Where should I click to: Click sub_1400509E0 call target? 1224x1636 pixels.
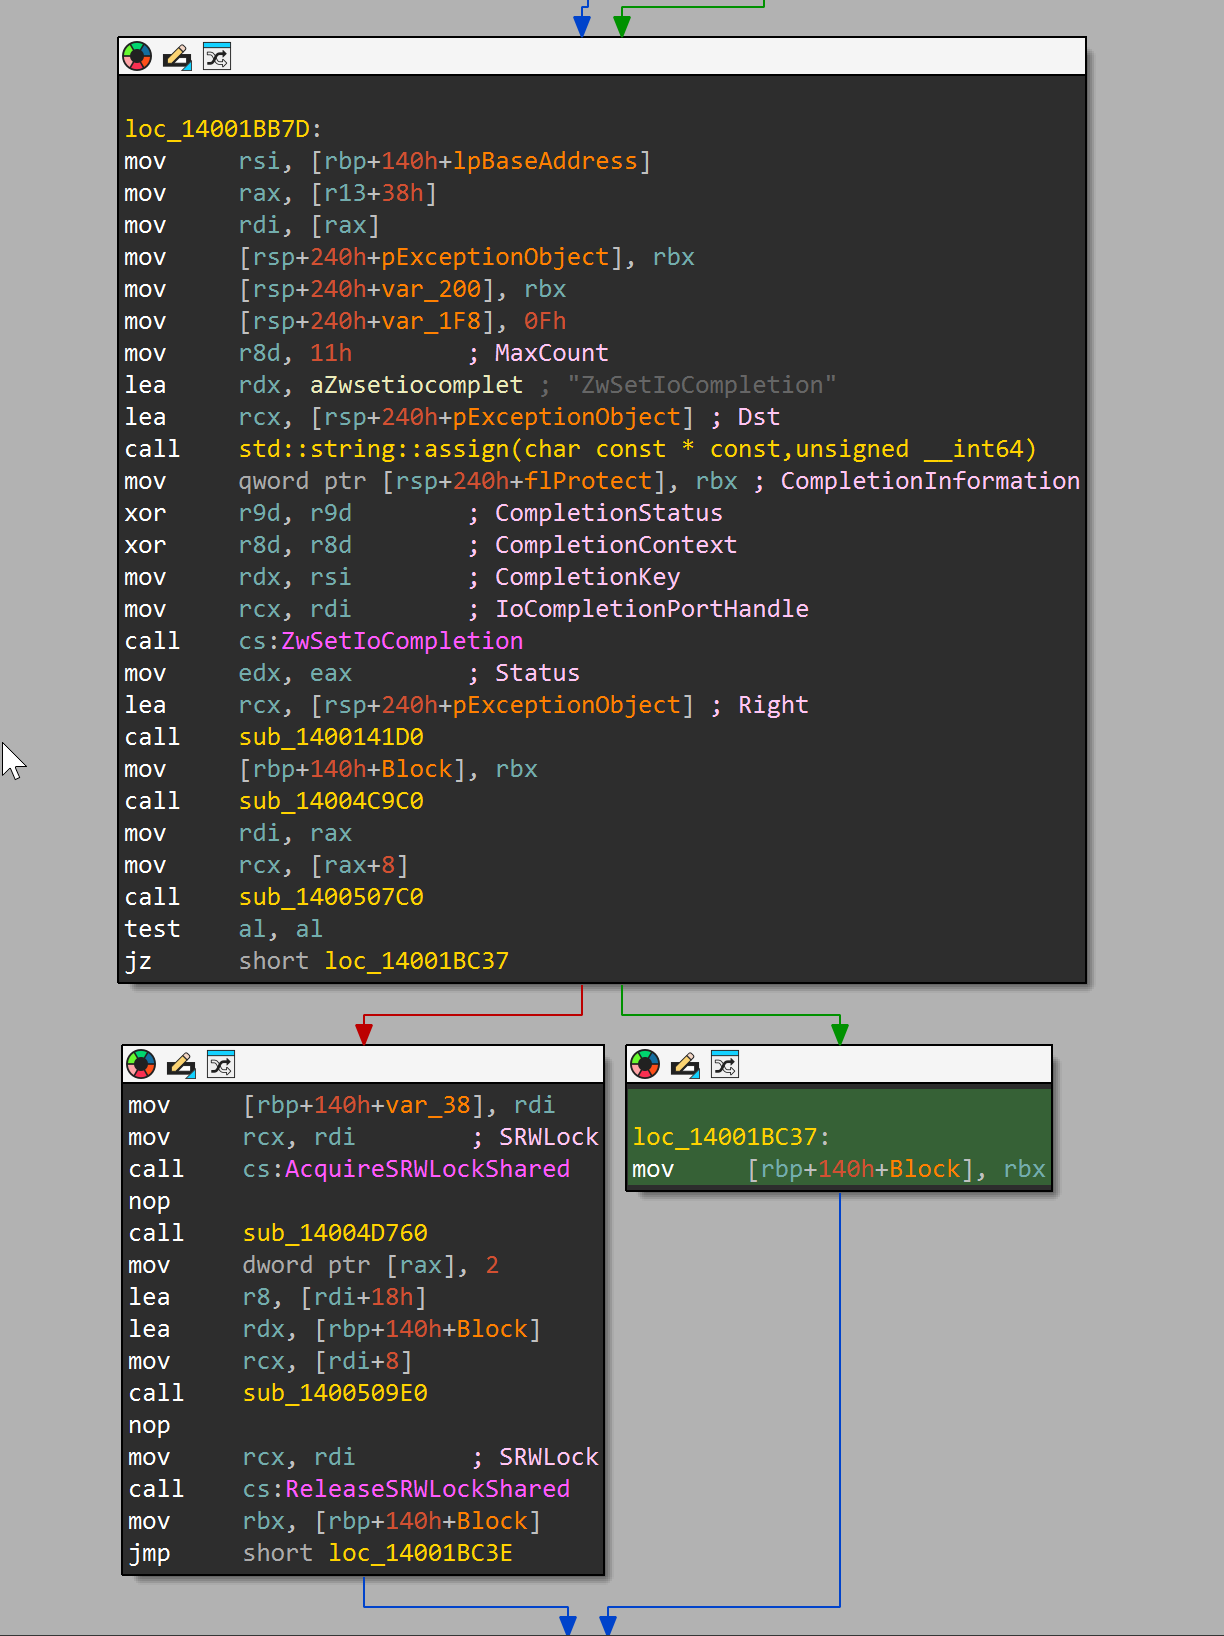[335, 1393]
